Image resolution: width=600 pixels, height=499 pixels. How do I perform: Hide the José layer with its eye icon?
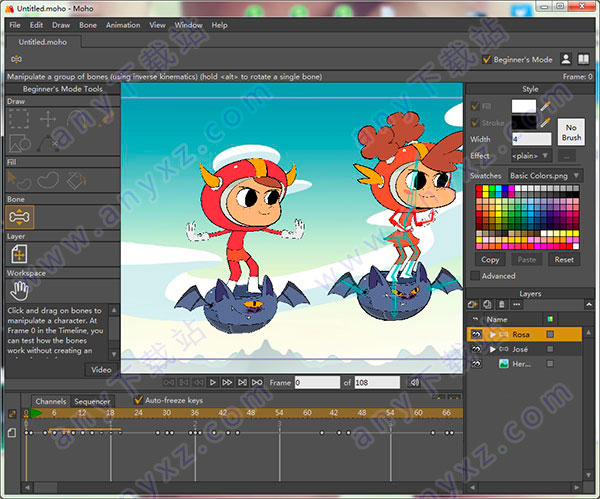click(474, 349)
